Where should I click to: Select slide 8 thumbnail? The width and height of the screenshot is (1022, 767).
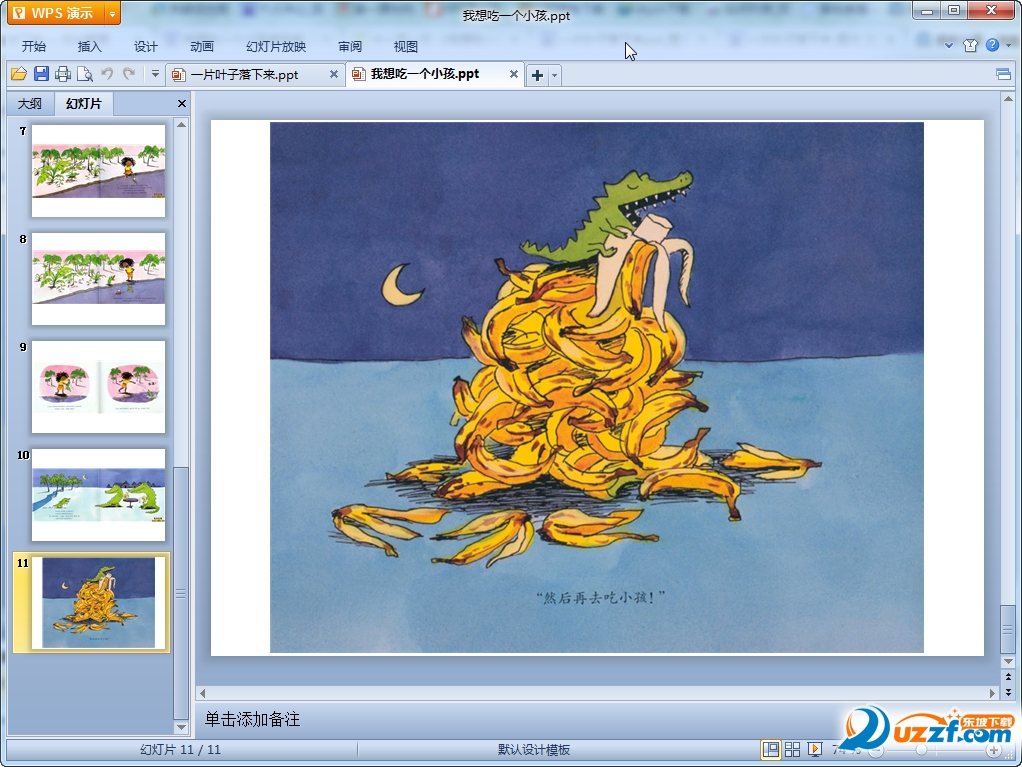98,279
